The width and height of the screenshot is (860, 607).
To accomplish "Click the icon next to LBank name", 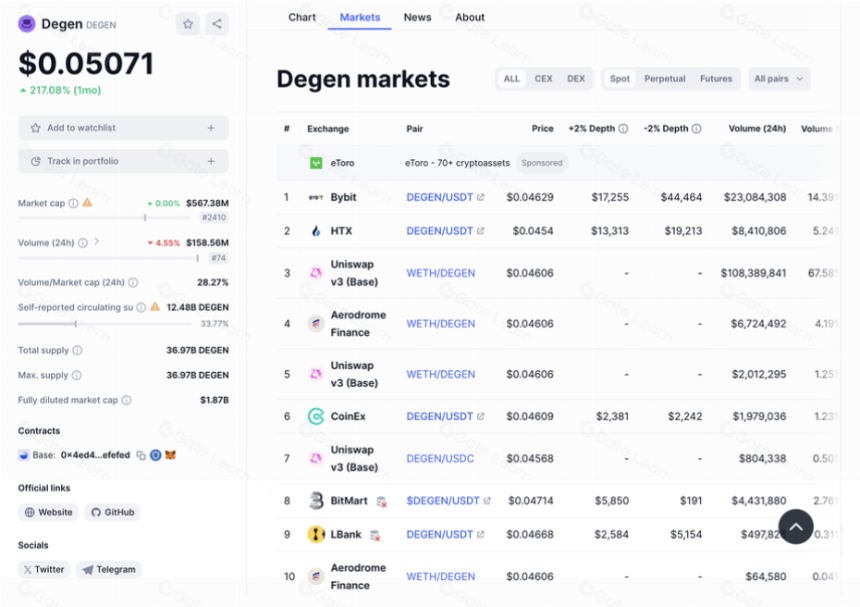I will coord(375,535).
